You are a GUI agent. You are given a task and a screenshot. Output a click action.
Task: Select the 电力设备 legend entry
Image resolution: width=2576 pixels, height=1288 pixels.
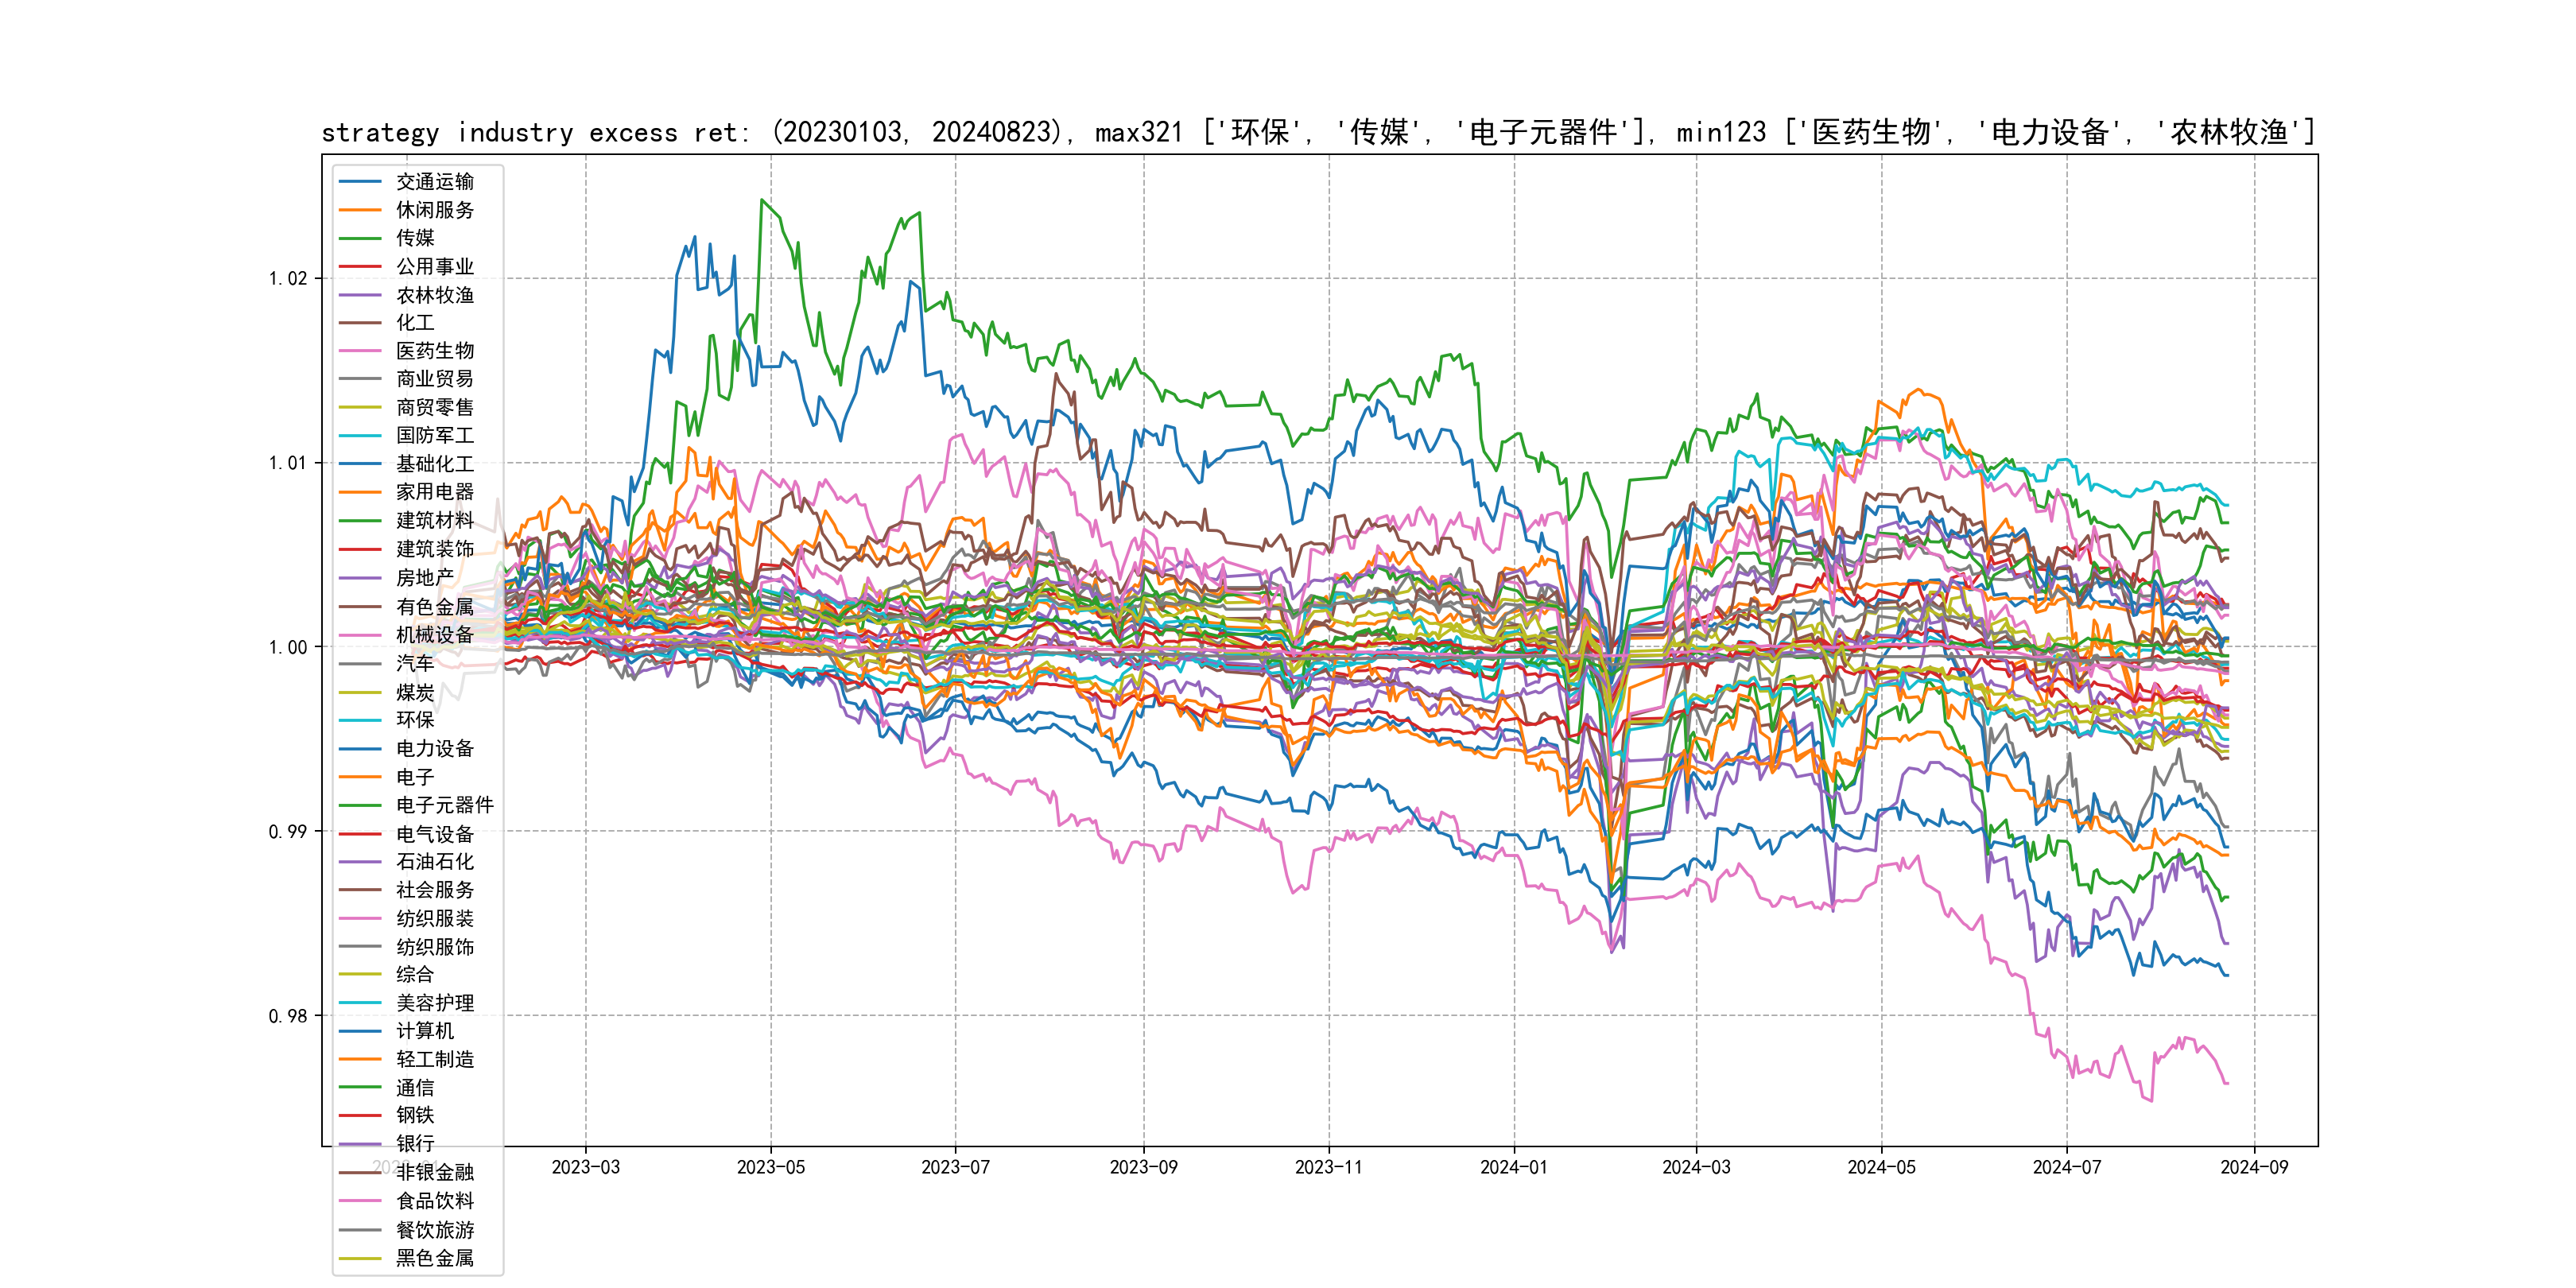point(435,749)
